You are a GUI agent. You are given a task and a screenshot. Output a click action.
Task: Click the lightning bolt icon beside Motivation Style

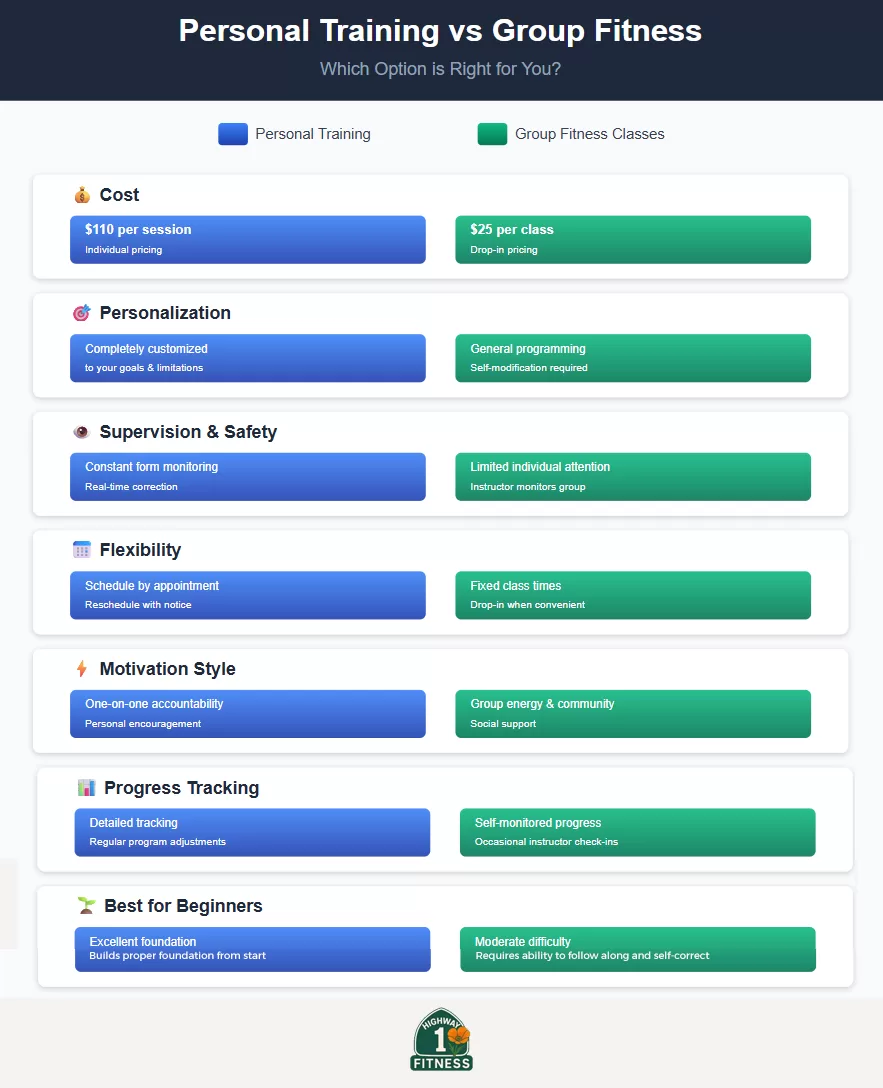(x=82, y=669)
